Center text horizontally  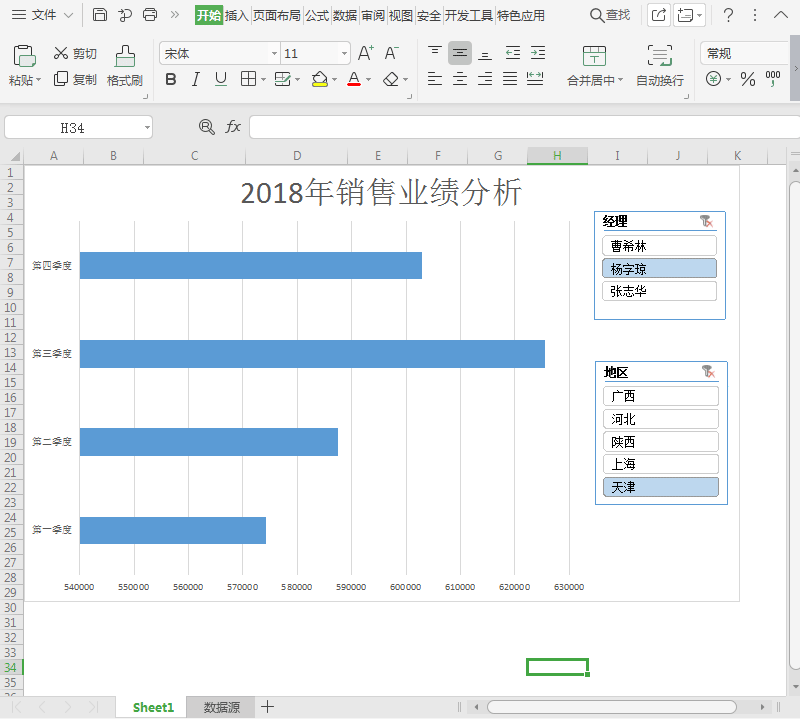point(460,79)
